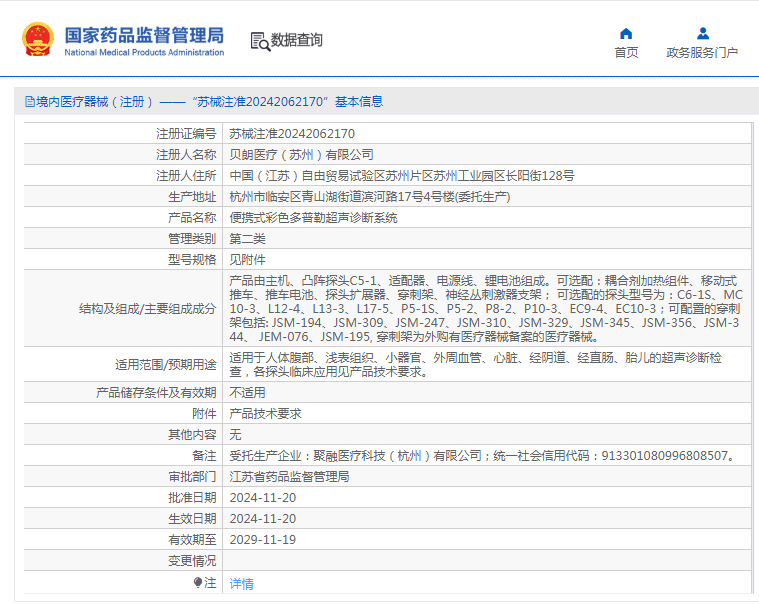Click the intended use paragraph 适用于人体腹部
Viewport: 759px width, 604px height.
tap(475, 364)
